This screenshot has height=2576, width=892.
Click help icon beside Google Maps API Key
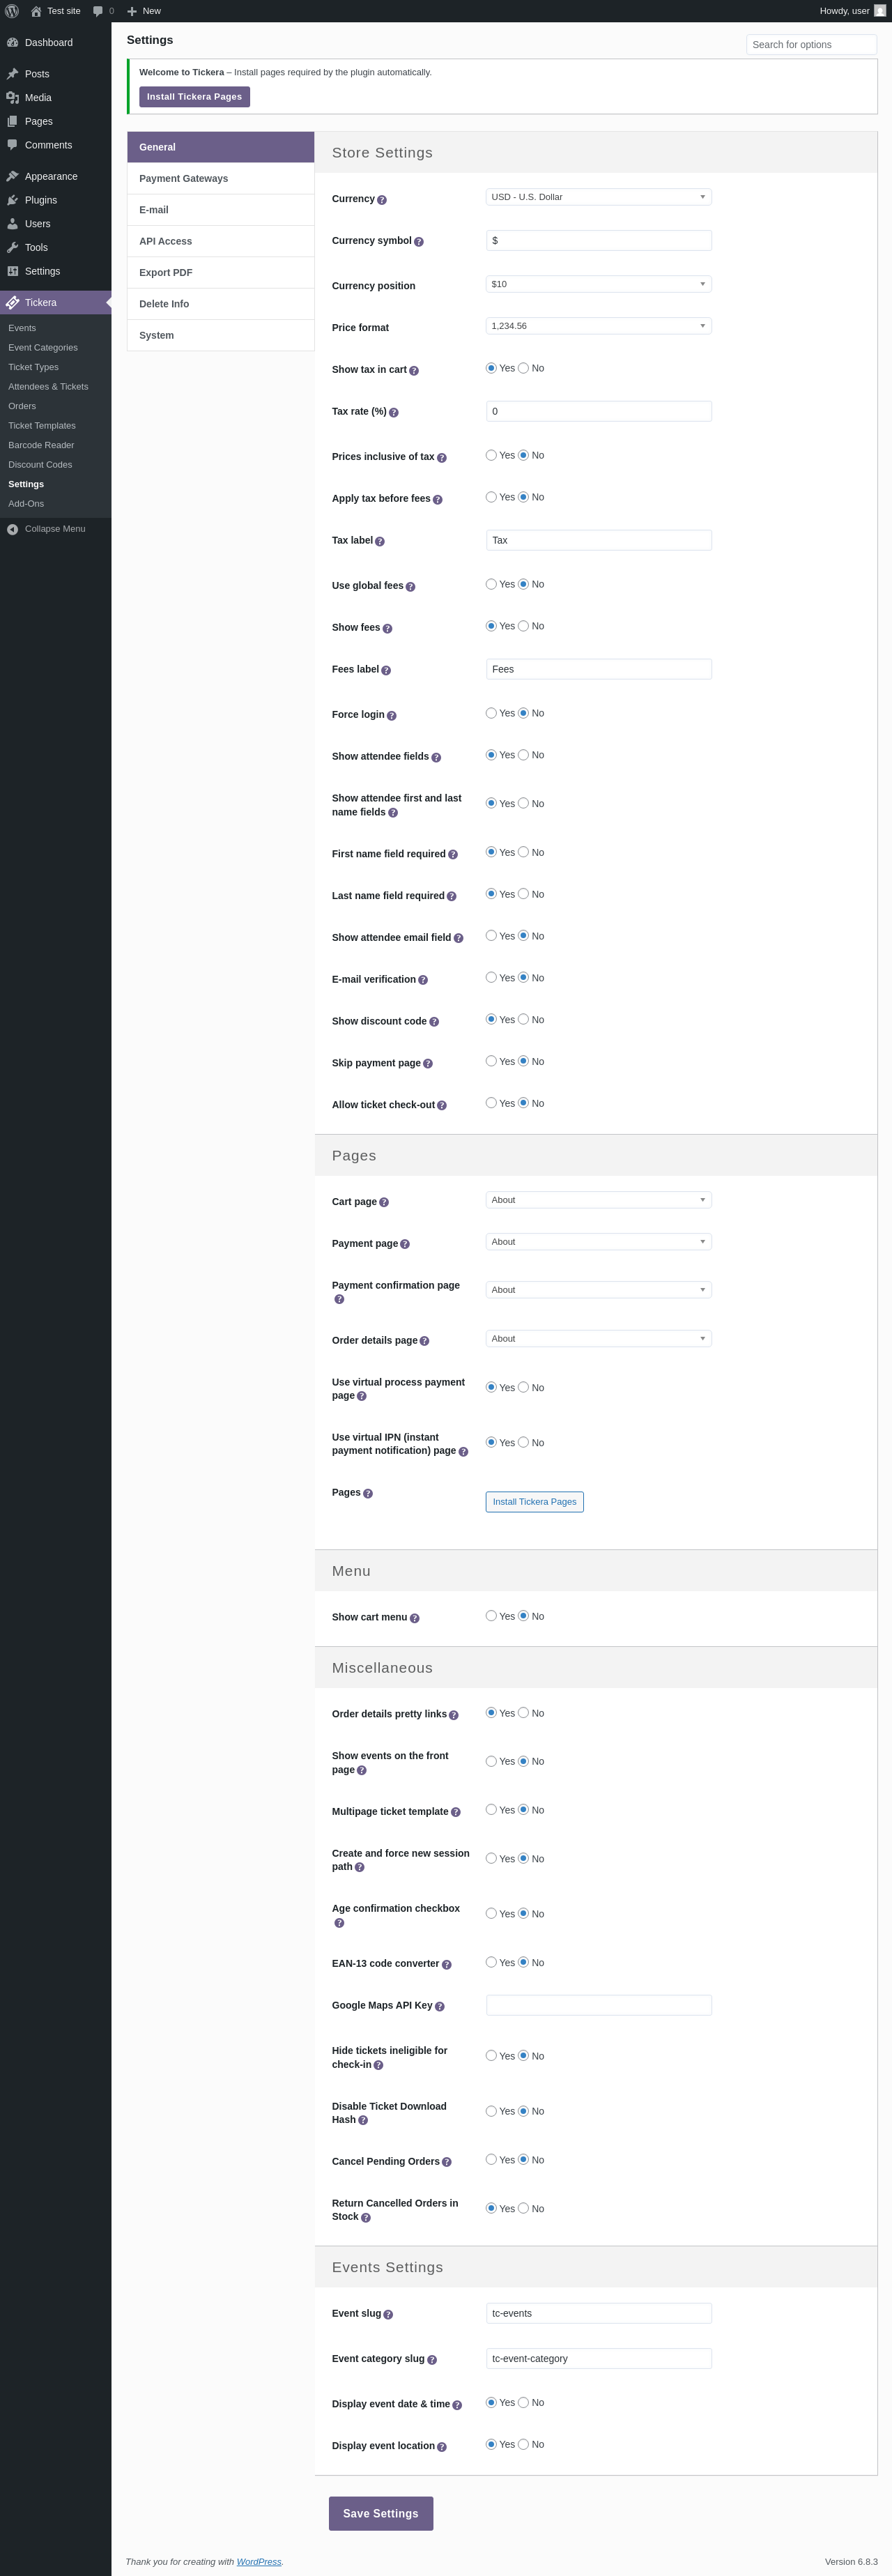tap(440, 2007)
